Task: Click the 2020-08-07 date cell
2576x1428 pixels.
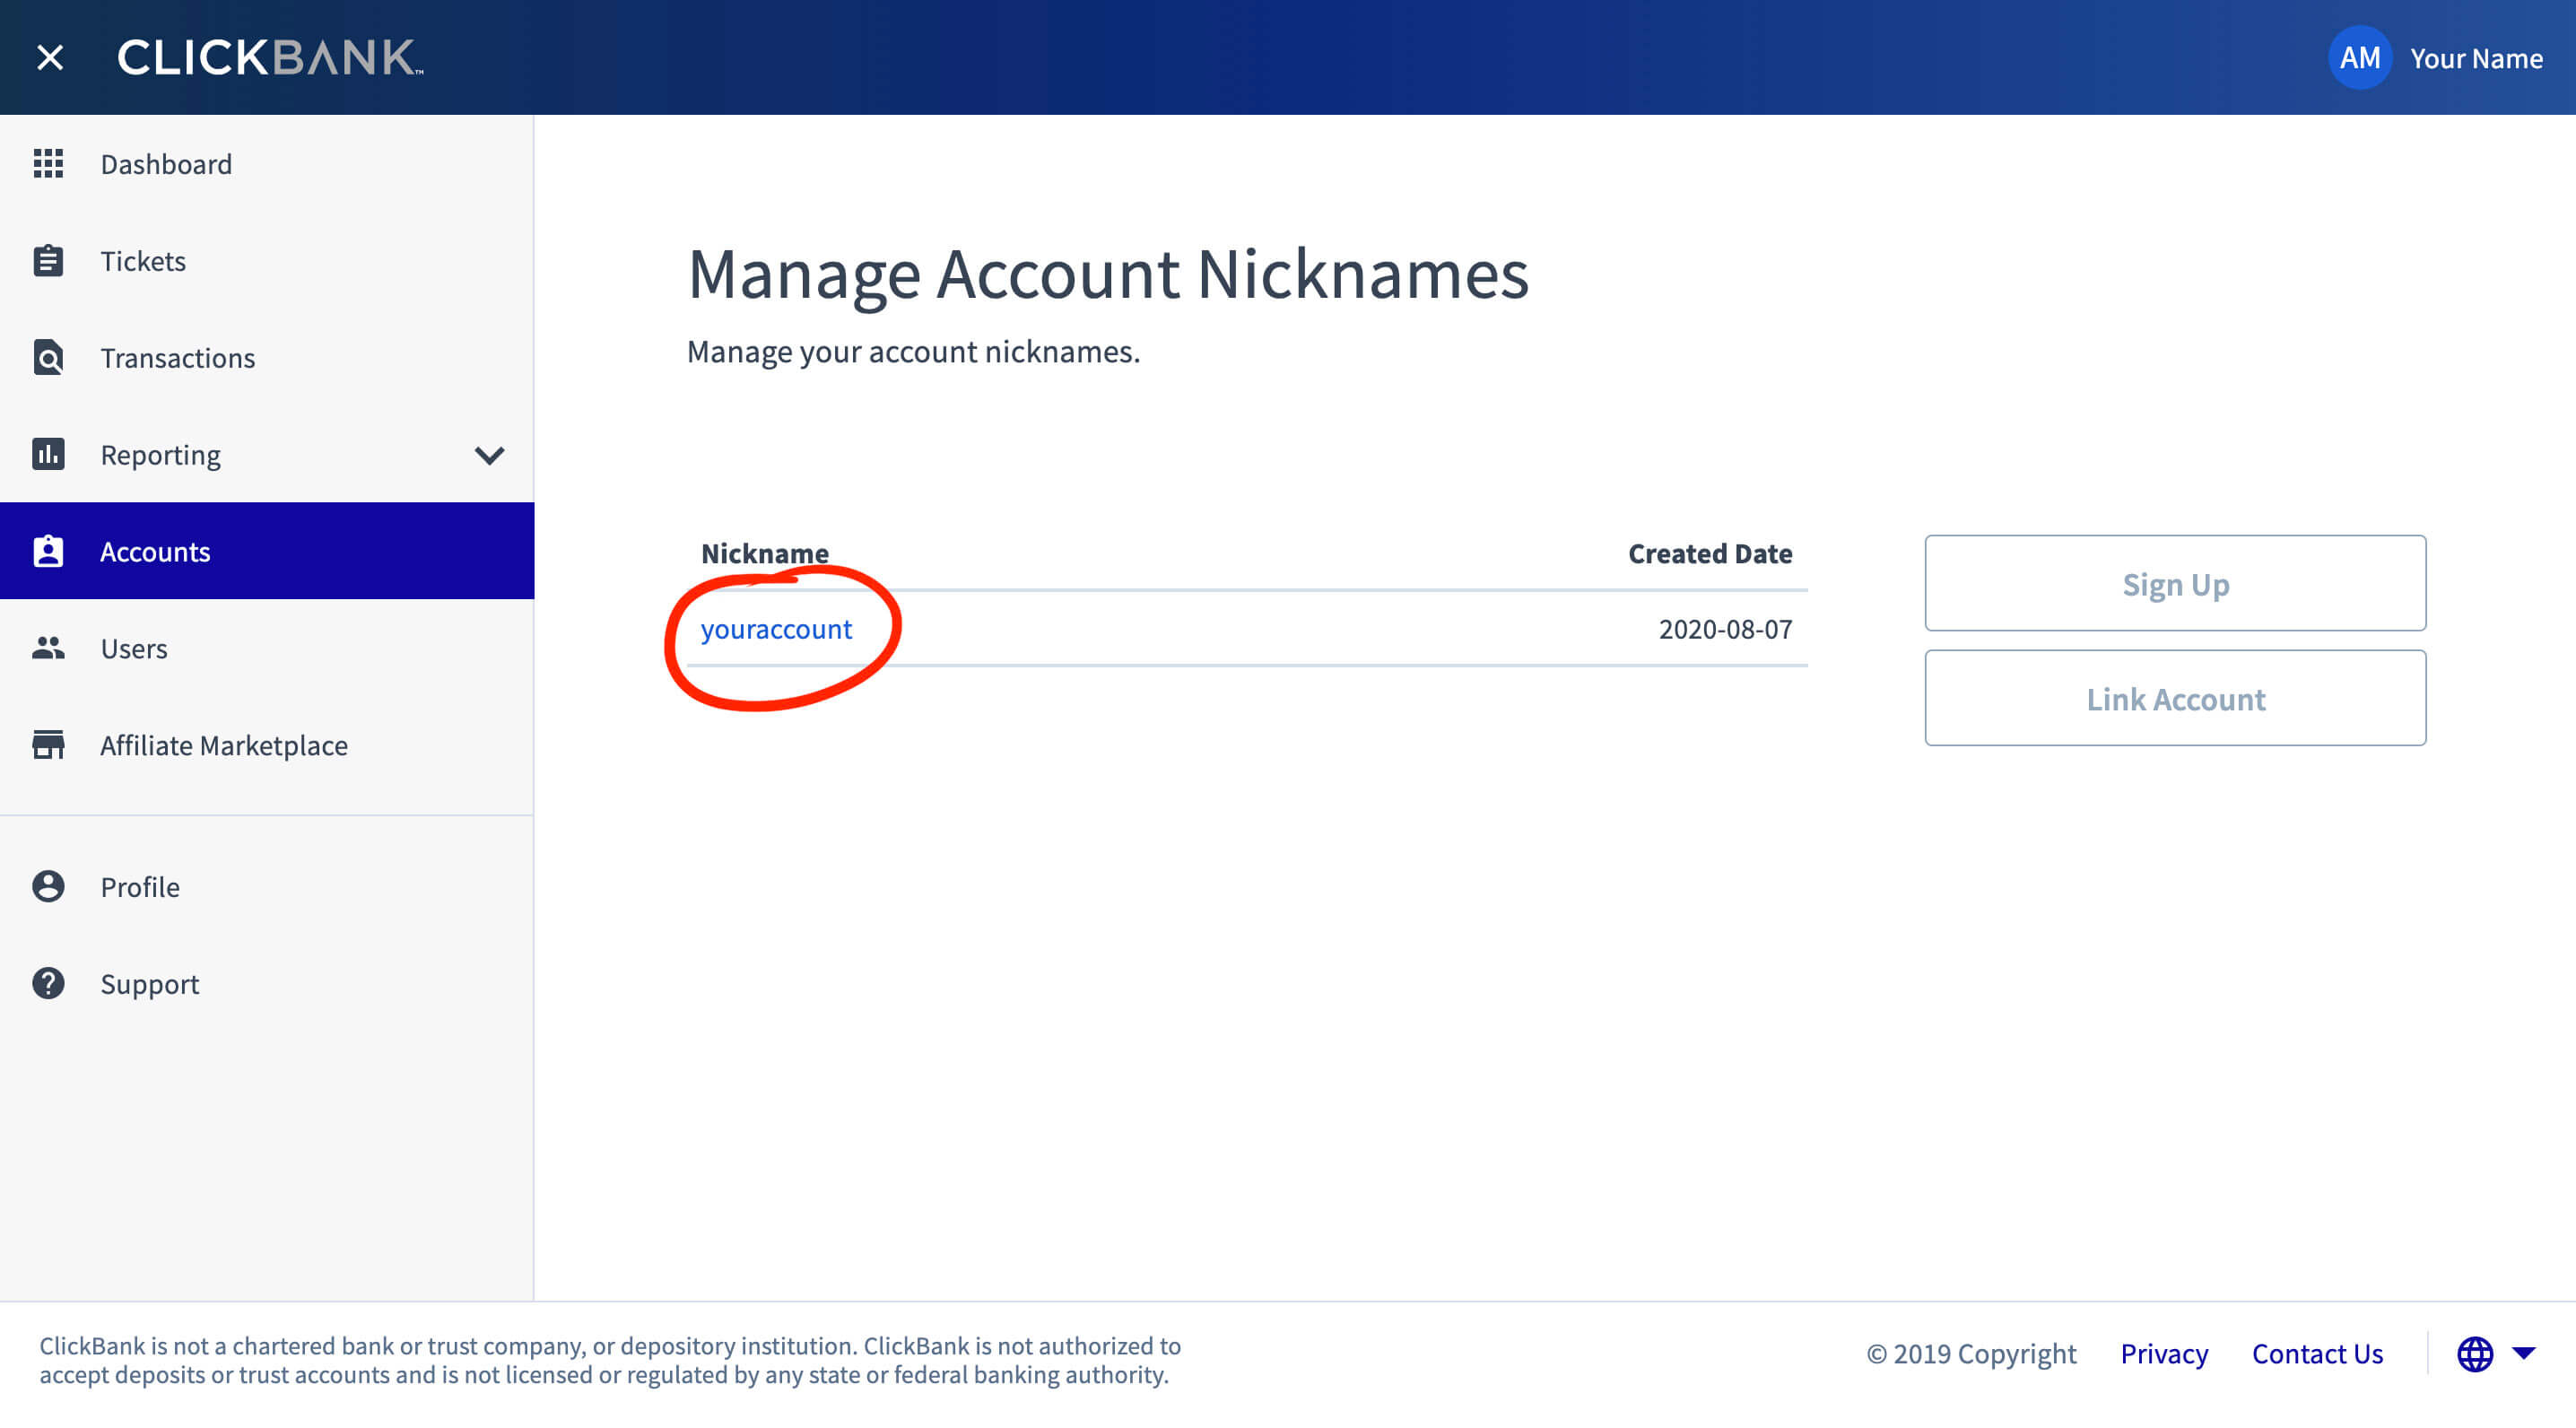Action: coord(1725,629)
